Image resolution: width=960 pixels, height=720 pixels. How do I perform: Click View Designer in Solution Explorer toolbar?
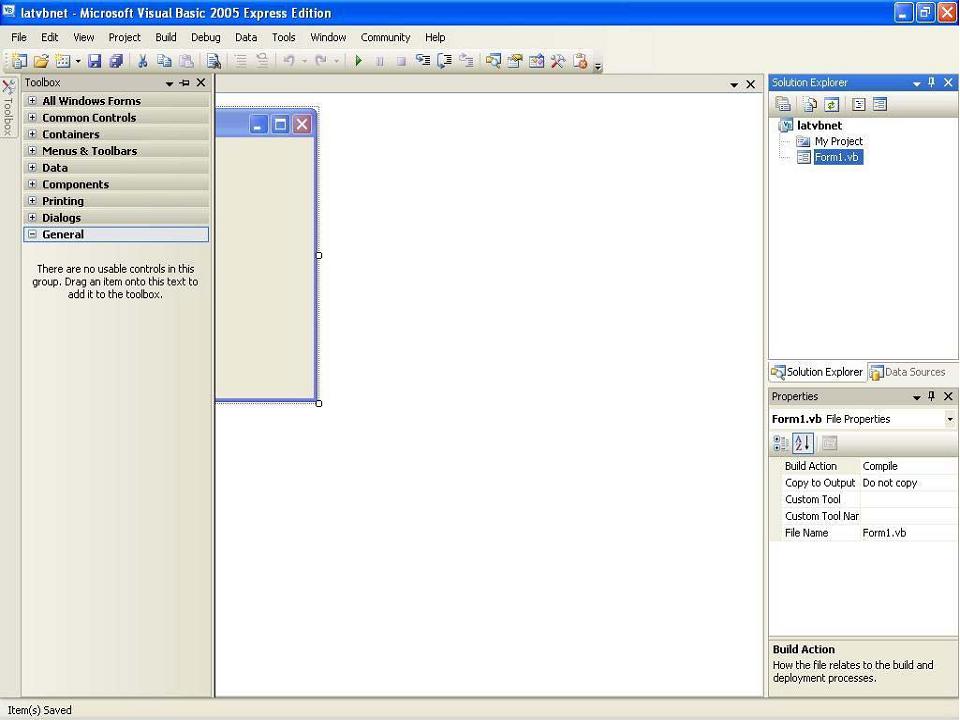click(x=880, y=105)
